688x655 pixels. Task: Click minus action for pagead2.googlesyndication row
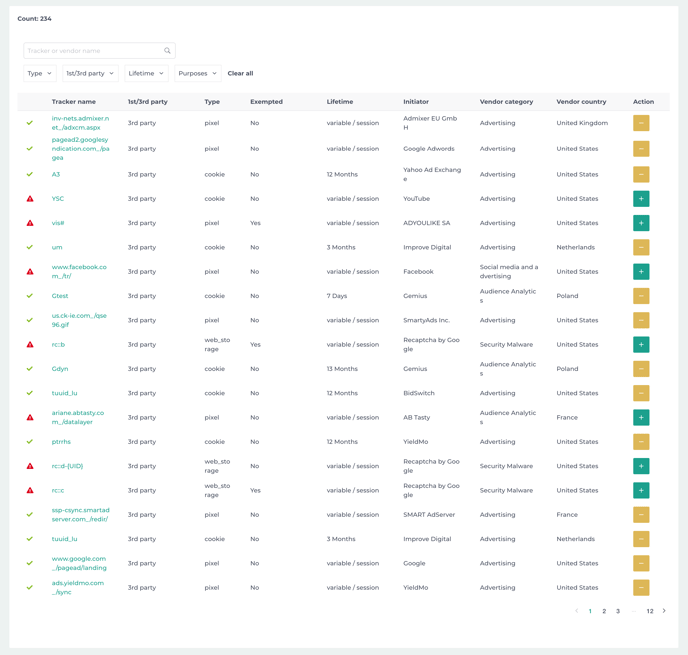[641, 149]
